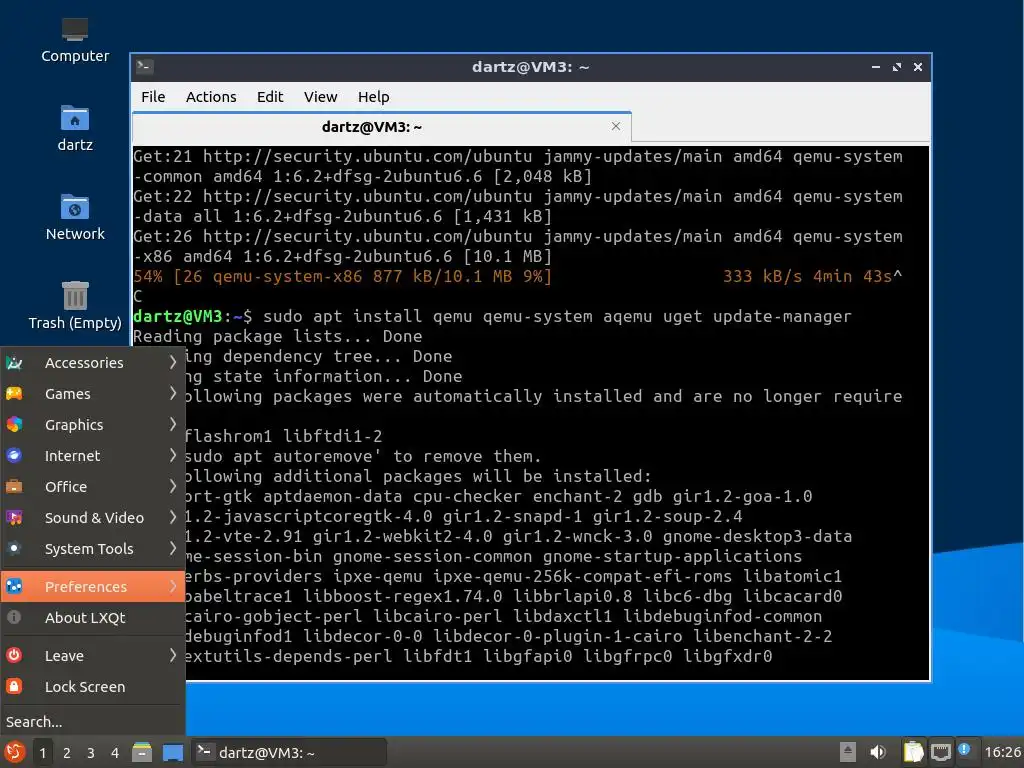Switch to workspace 3
The height and width of the screenshot is (768, 1024).
tap(91, 753)
